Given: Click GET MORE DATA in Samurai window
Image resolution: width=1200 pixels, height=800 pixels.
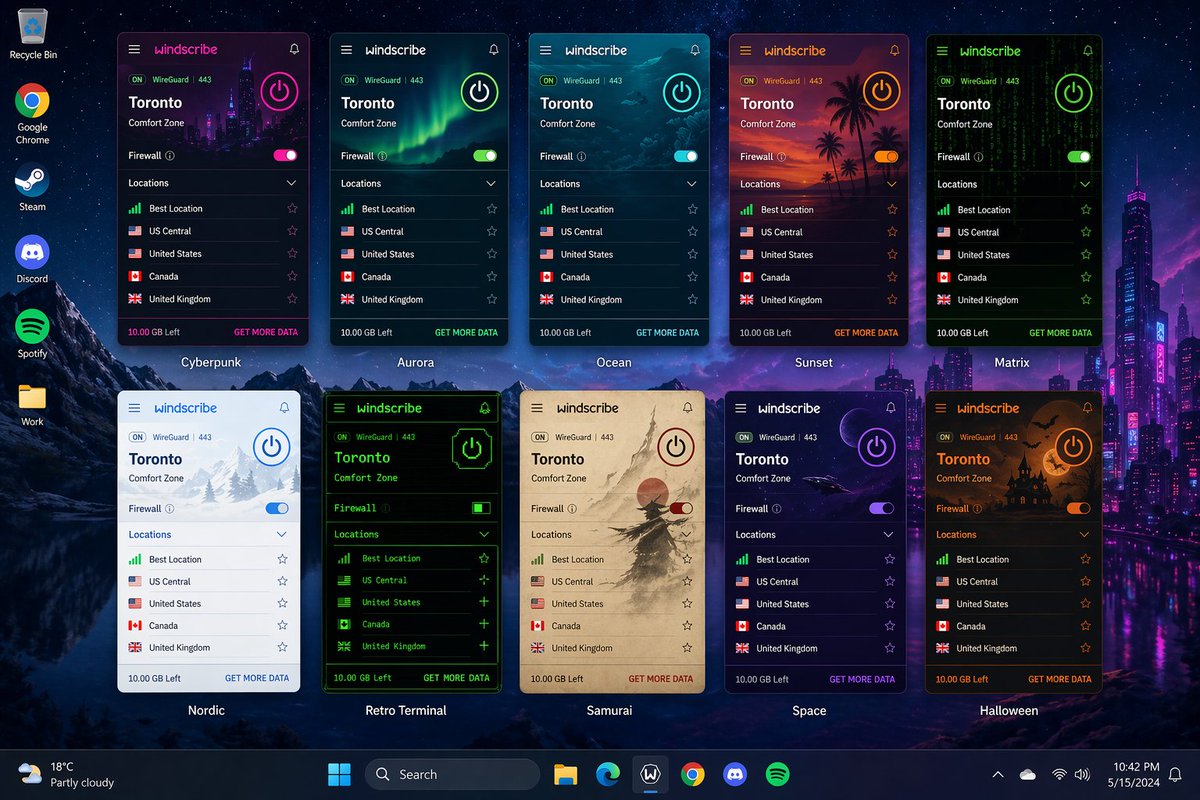Looking at the screenshot, I should 661,679.
